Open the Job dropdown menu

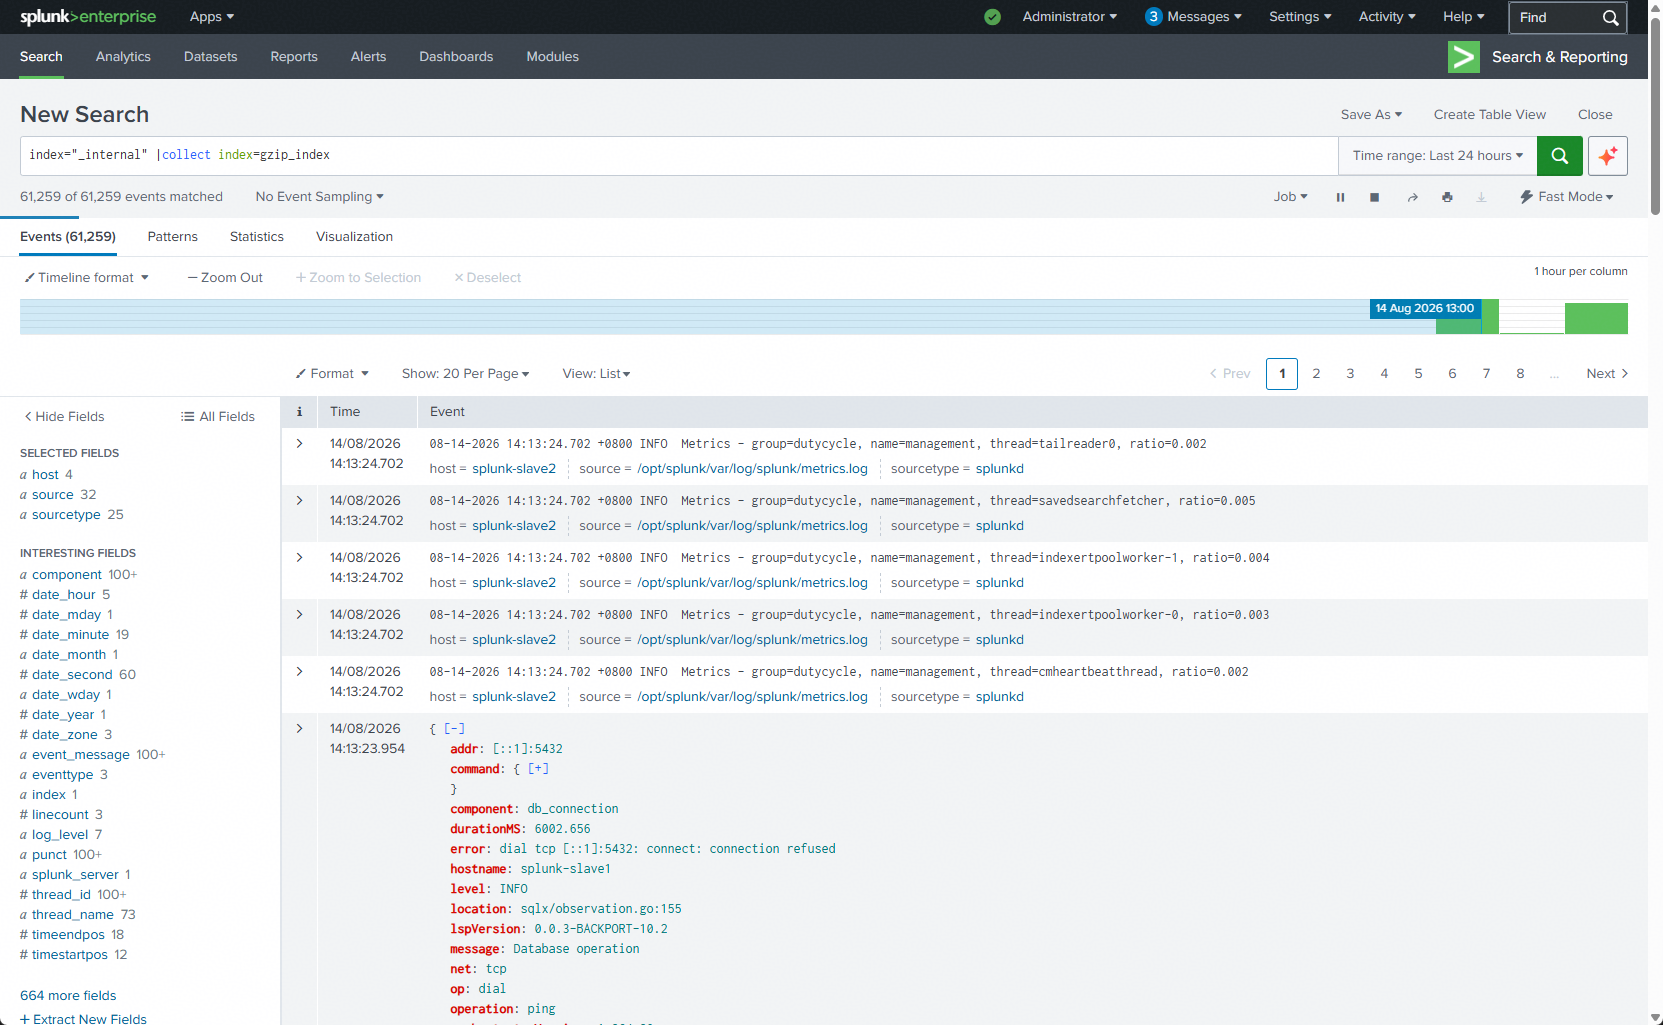click(1291, 197)
